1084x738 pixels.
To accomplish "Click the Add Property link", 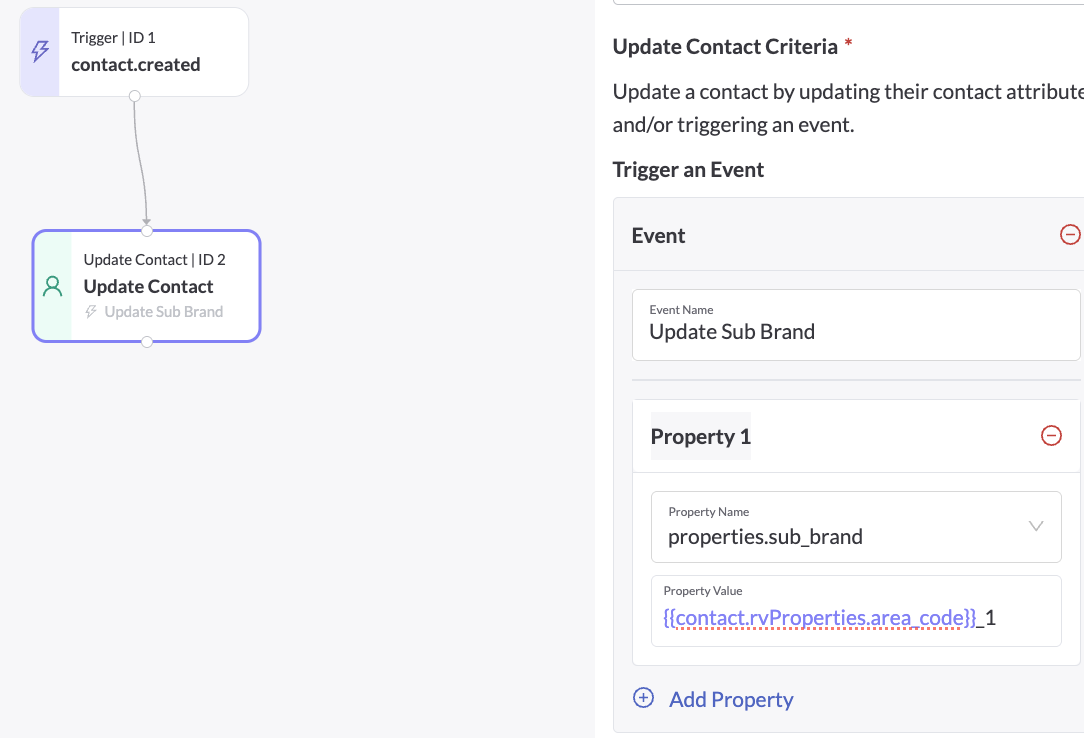I will (731, 699).
